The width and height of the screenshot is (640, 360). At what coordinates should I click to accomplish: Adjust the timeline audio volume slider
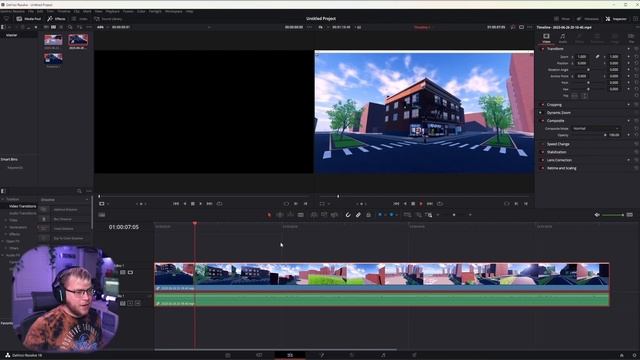pyautogui.click(x=612, y=215)
